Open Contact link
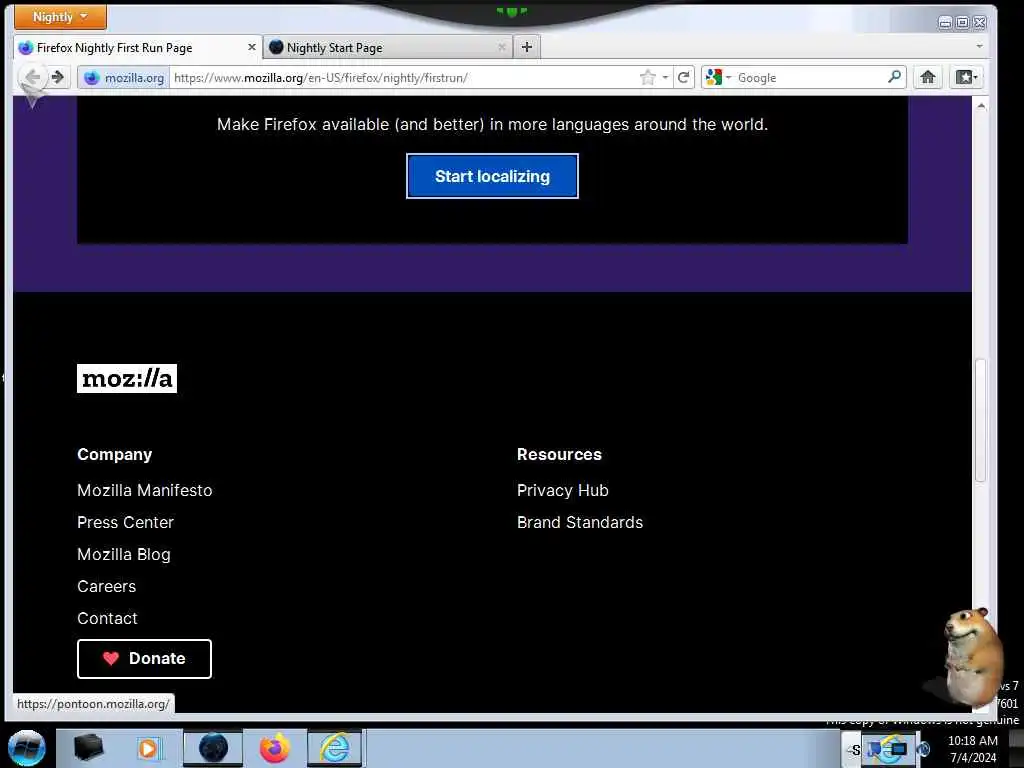 pos(107,618)
